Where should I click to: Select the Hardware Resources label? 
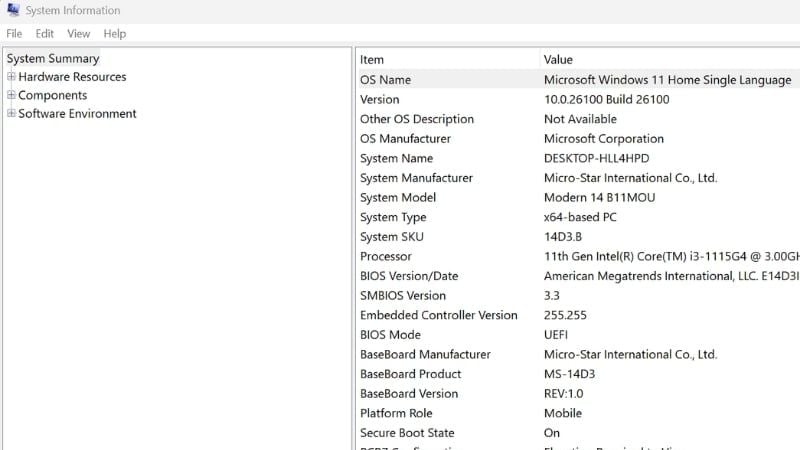tap(72, 77)
